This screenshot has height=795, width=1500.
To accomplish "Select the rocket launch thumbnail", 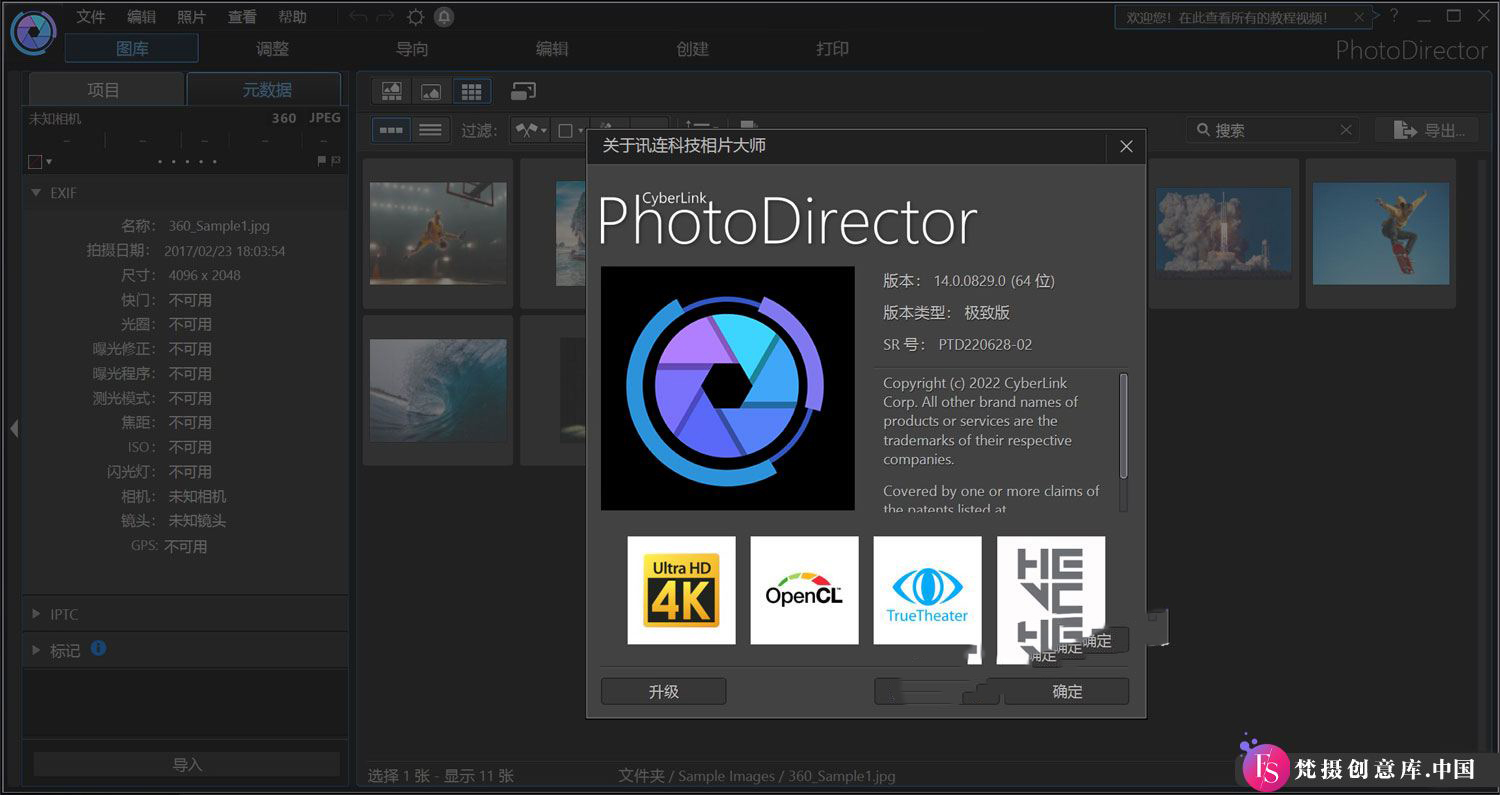I will [1224, 233].
